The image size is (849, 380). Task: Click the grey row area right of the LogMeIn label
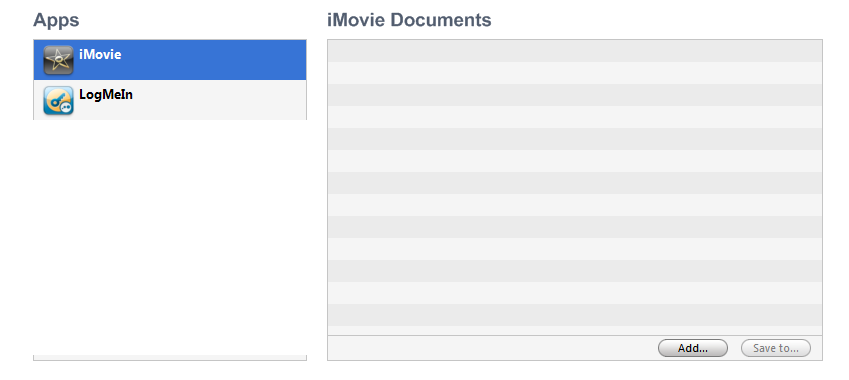click(x=219, y=100)
